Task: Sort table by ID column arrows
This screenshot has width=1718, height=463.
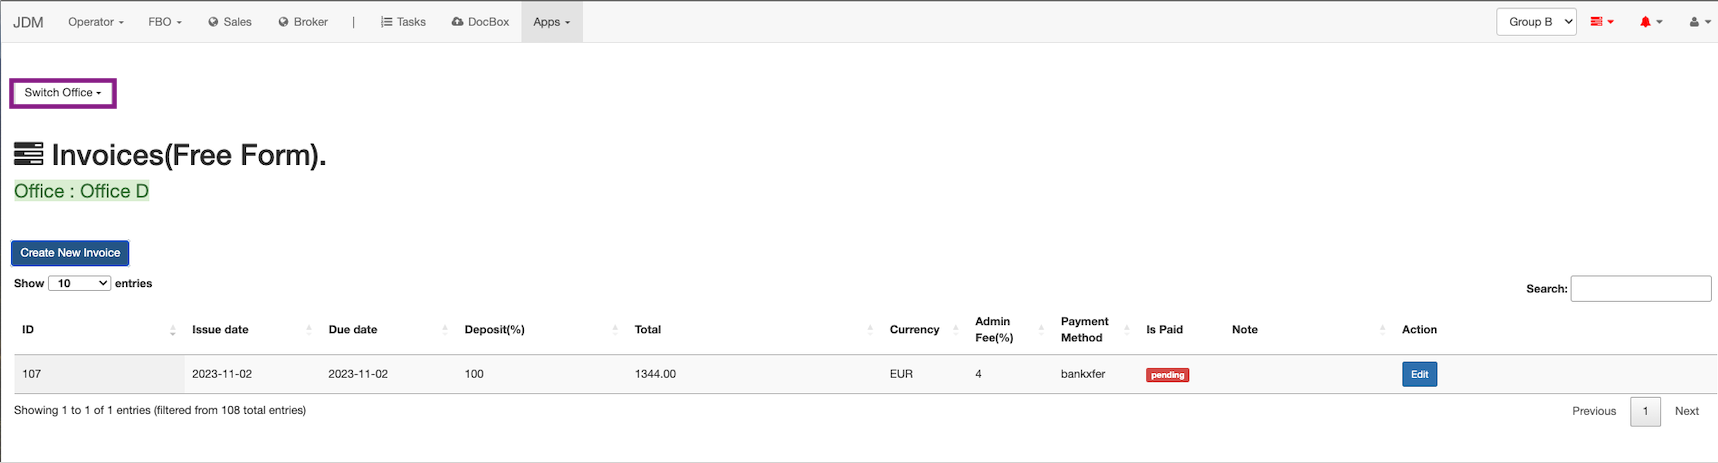Action: coord(172,330)
